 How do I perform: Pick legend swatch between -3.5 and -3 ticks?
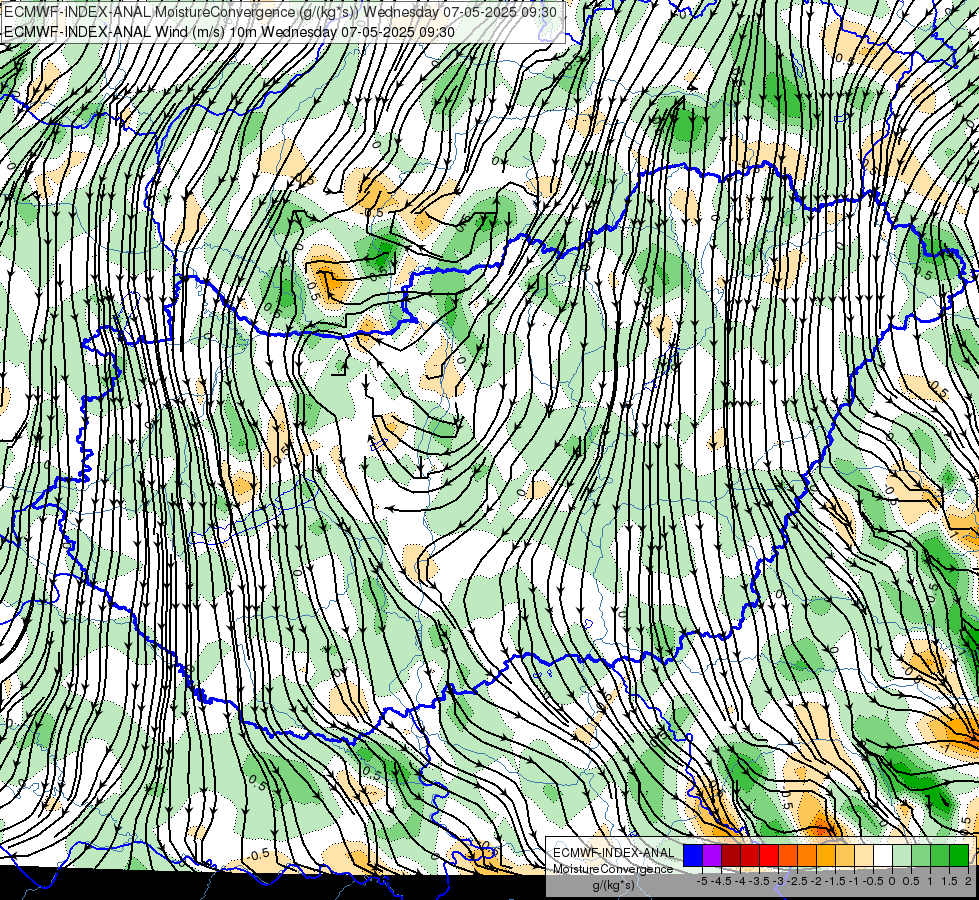[x=769, y=855]
